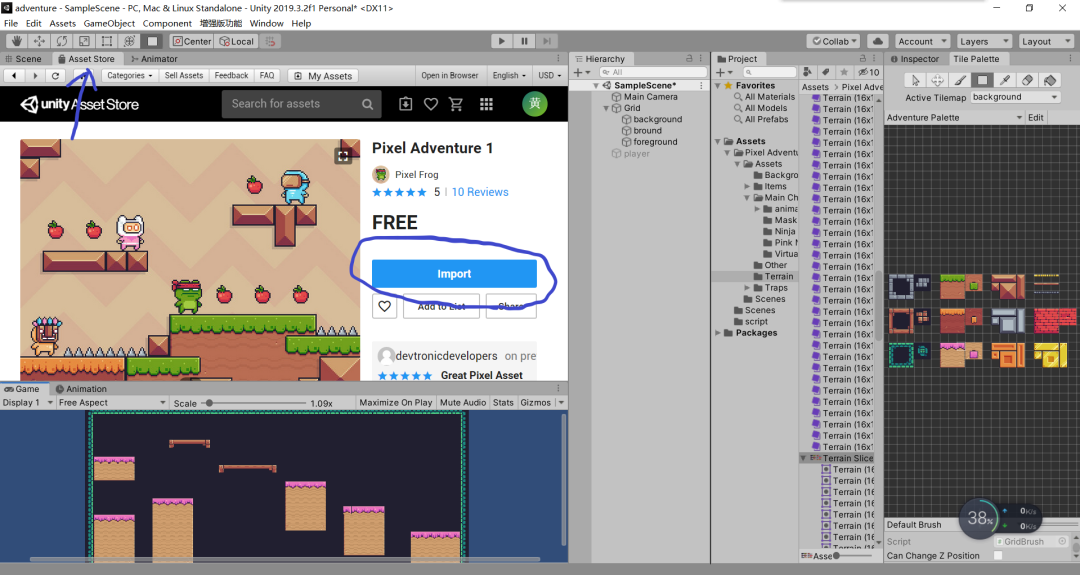Toggle Gizmos in Game view
Image resolution: width=1080 pixels, height=575 pixels.
pyautogui.click(x=535, y=403)
